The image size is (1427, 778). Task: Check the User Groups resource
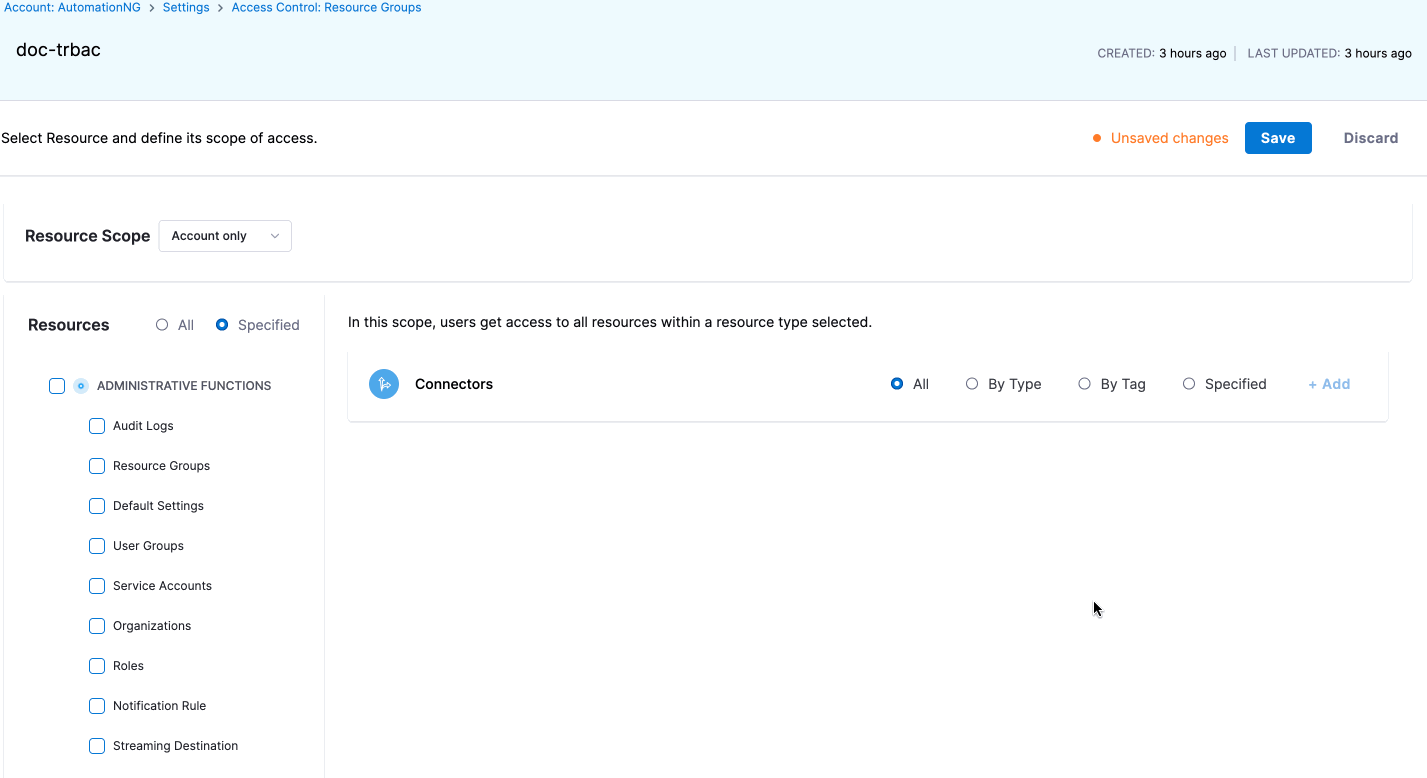tap(97, 546)
